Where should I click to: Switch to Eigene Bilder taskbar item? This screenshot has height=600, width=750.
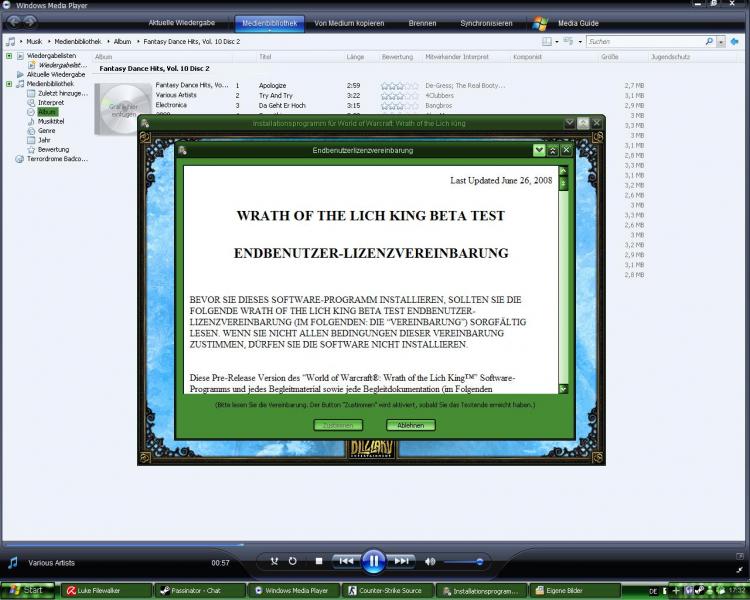point(576,590)
